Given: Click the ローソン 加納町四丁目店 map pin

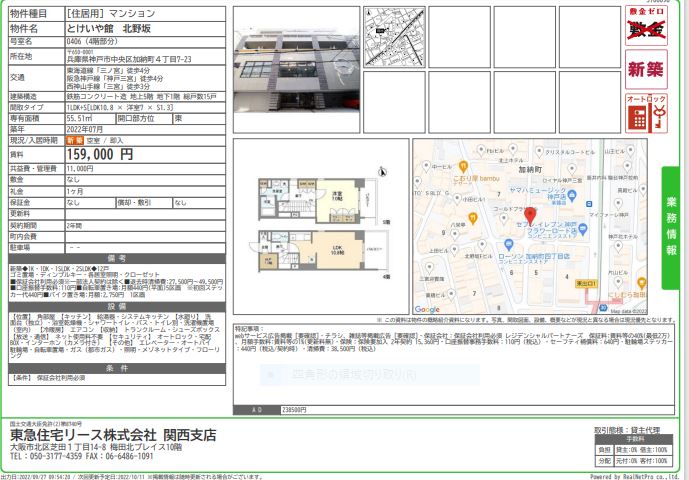Looking at the screenshot, I should (508, 244).
